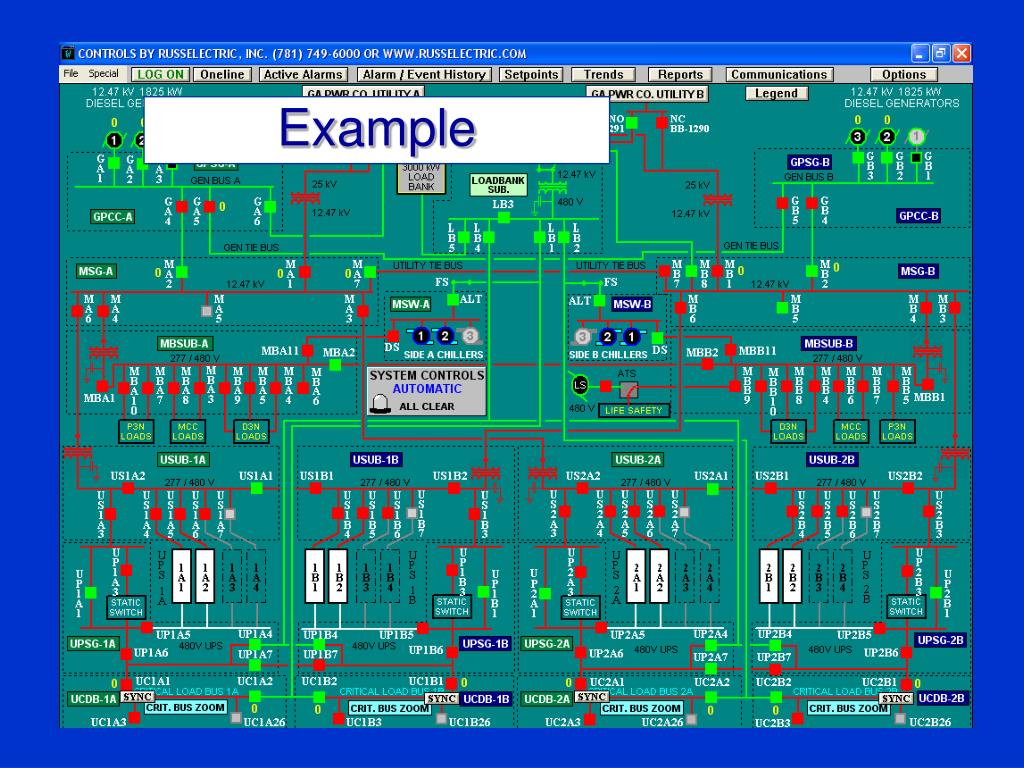Open the Options screen

coord(904,74)
